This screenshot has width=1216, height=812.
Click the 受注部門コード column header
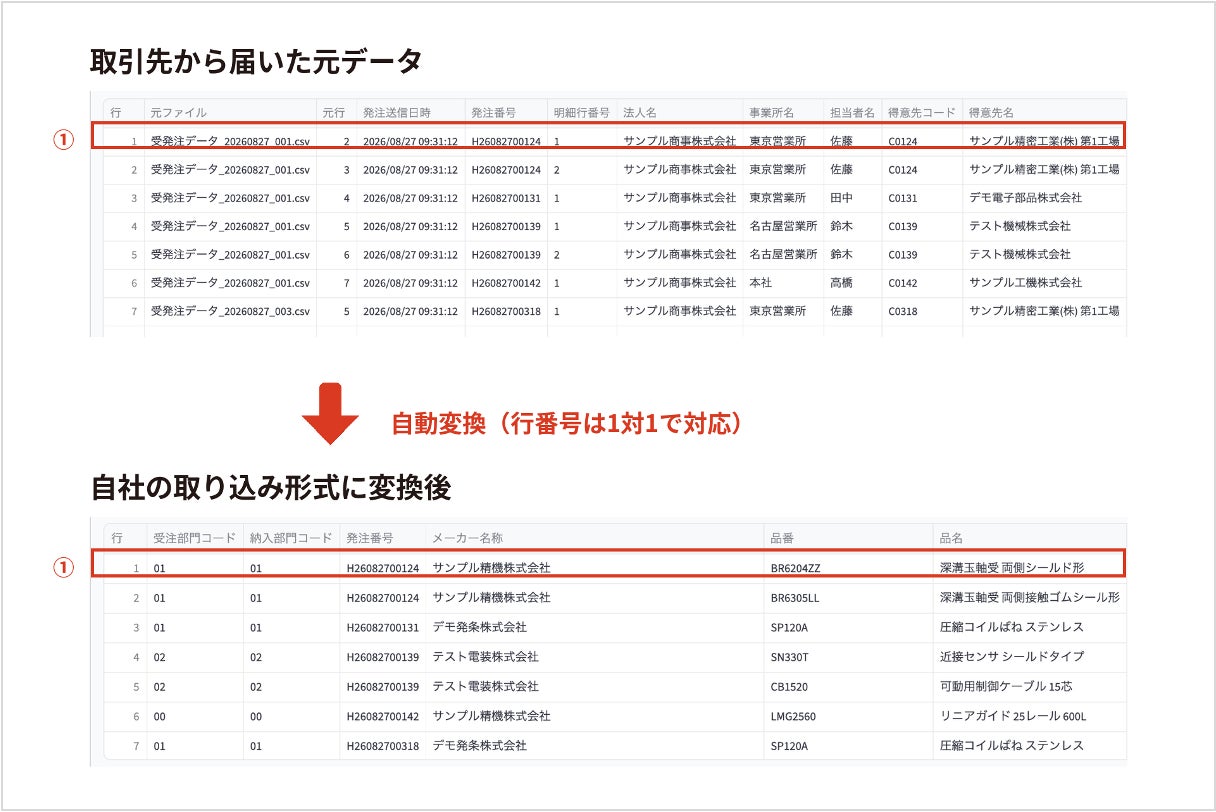point(194,538)
